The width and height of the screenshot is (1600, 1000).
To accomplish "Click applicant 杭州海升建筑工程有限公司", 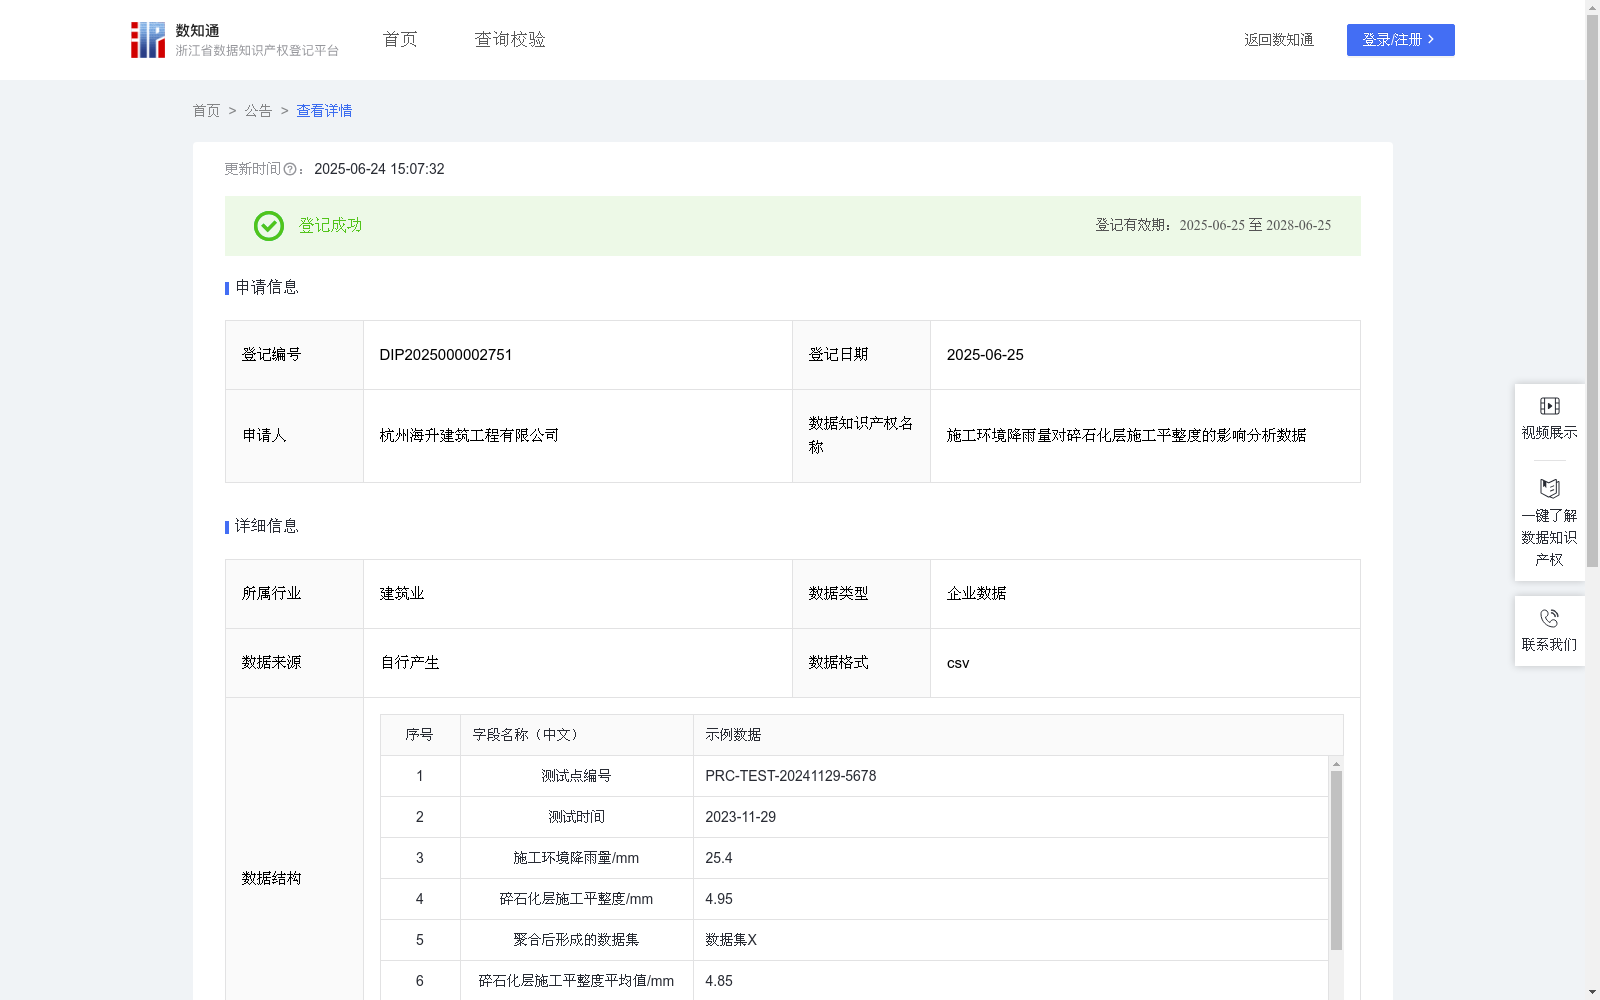I will click(x=469, y=436).
